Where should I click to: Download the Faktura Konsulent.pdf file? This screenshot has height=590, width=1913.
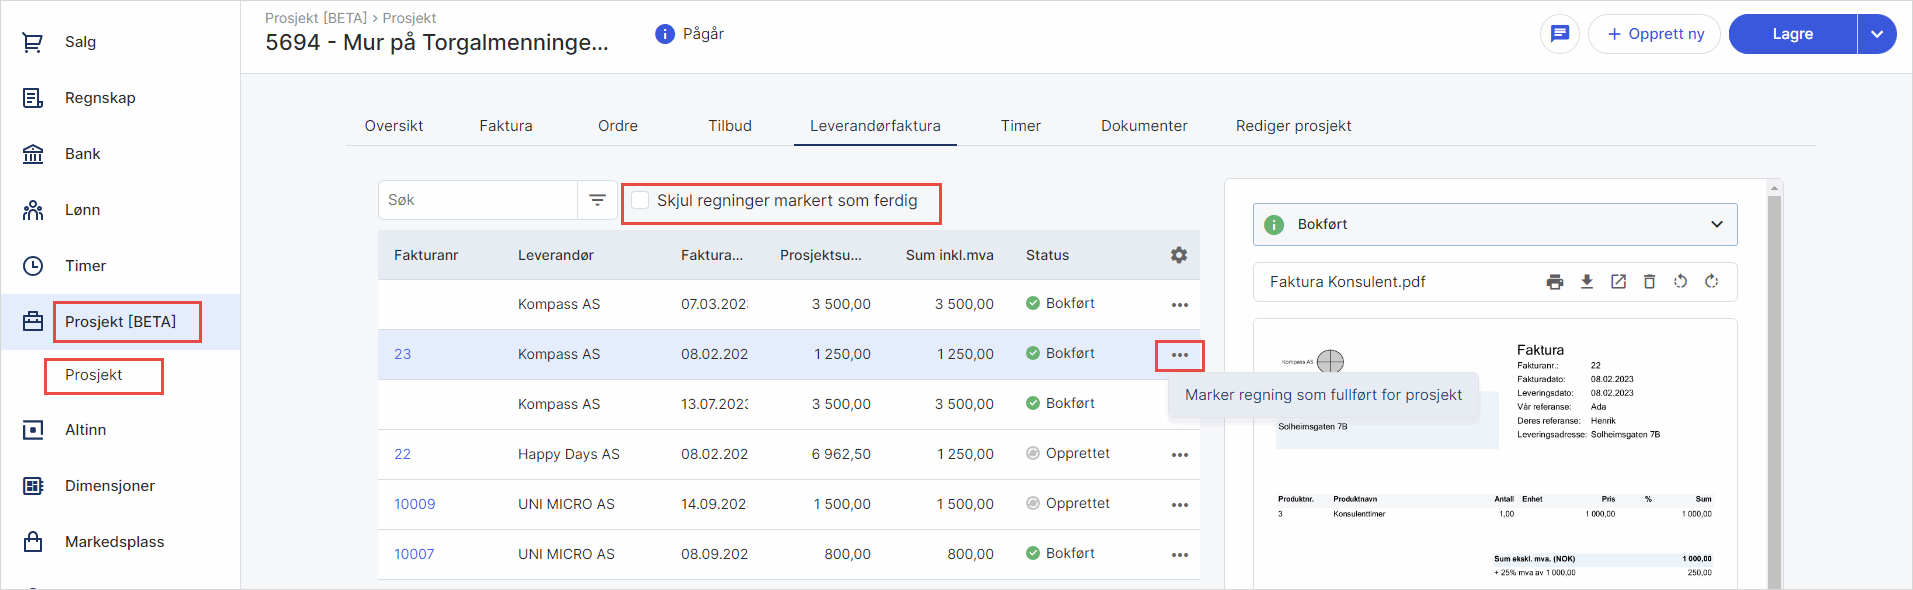[x=1586, y=282]
